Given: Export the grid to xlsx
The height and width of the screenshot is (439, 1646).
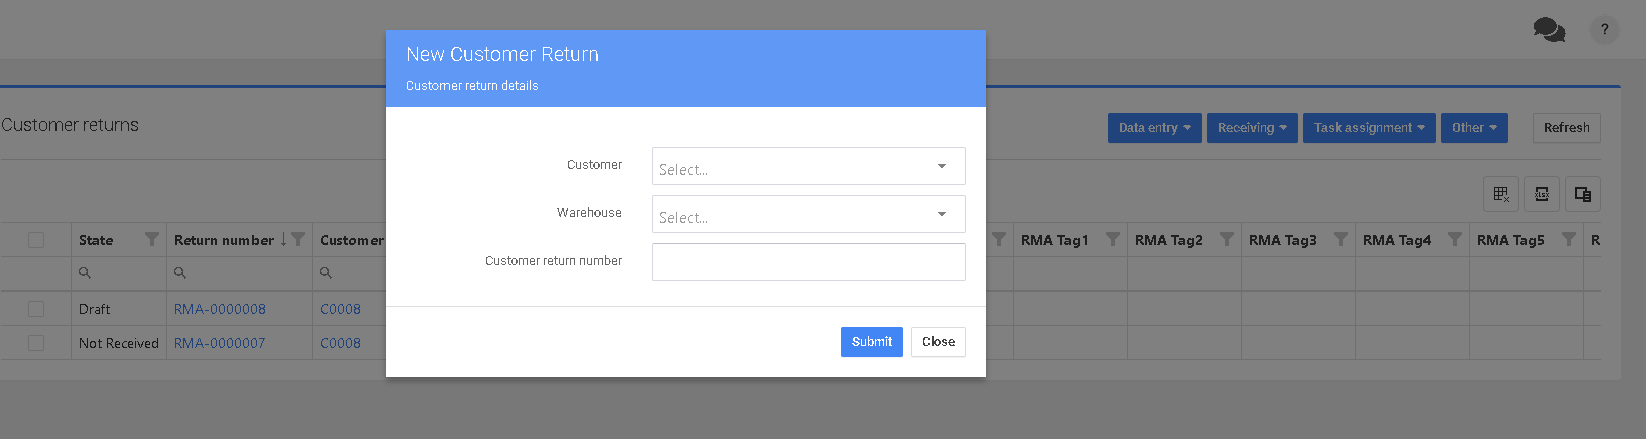Looking at the screenshot, I should (1542, 194).
